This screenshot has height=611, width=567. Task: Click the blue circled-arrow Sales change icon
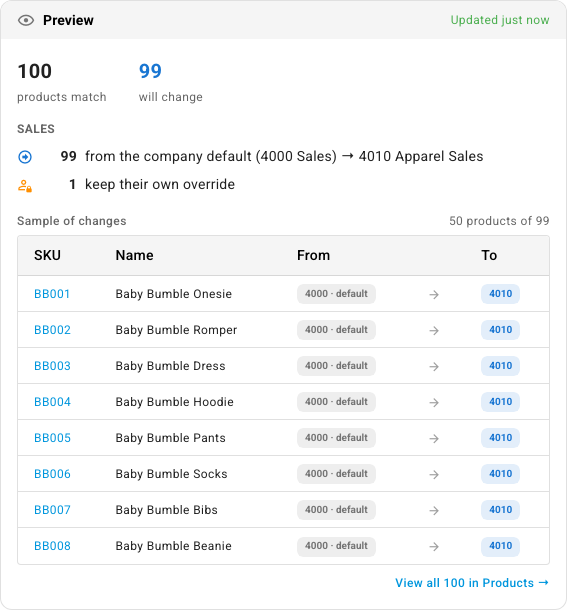coord(25,157)
